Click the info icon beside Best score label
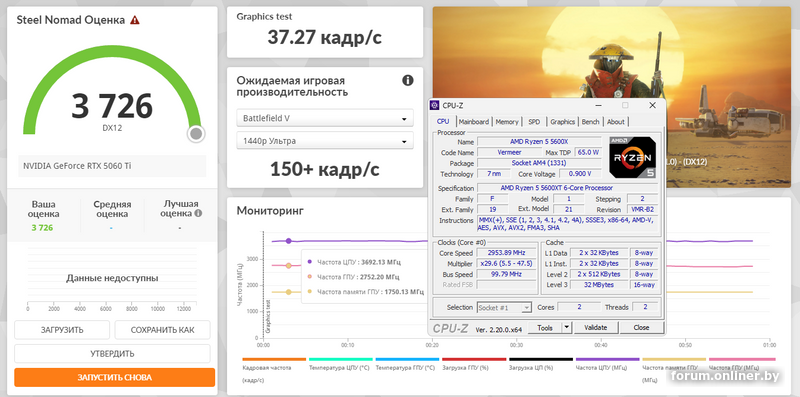The image size is (800, 397). click(198, 213)
